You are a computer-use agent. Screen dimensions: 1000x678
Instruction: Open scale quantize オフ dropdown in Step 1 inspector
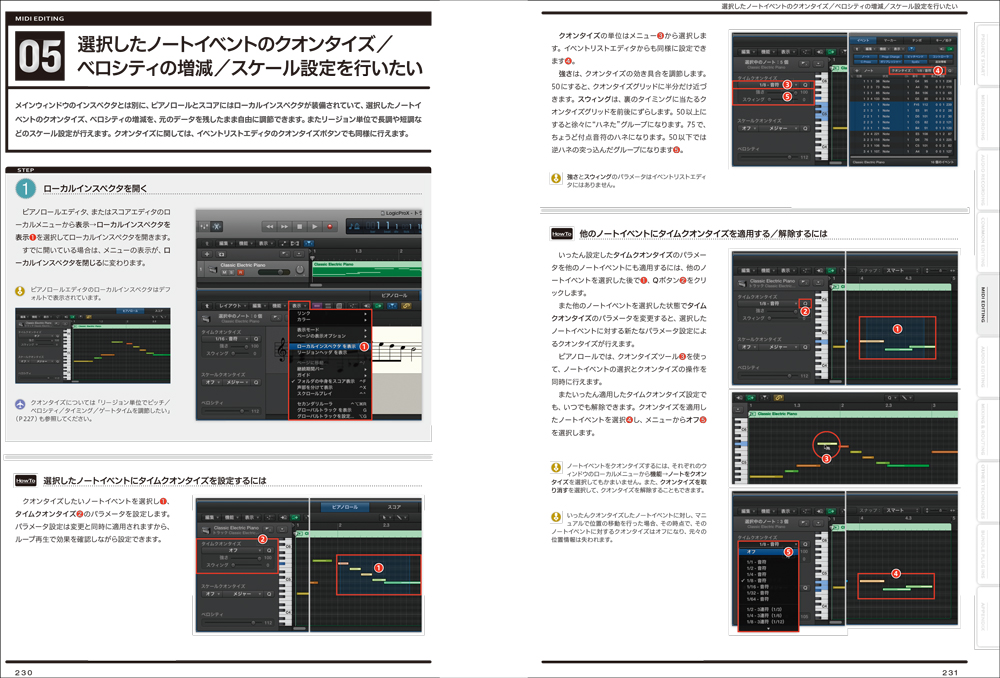coord(211,382)
